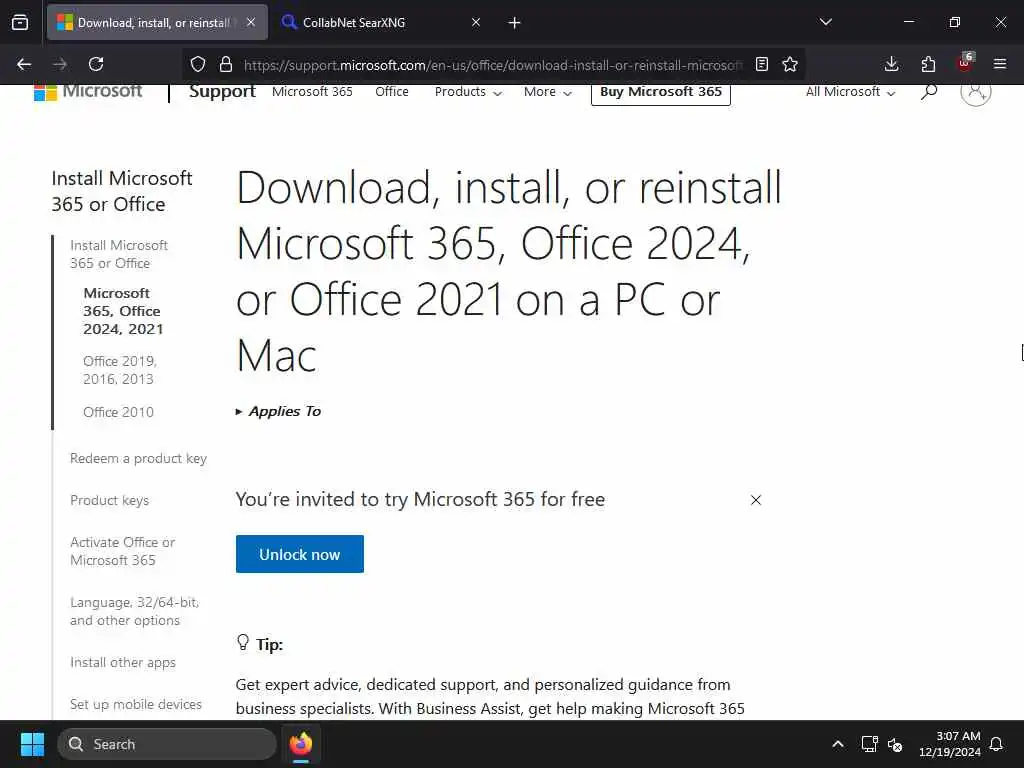Click the Firefox icon in the taskbar
This screenshot has height=768, width=1024.
coord(301,744)
